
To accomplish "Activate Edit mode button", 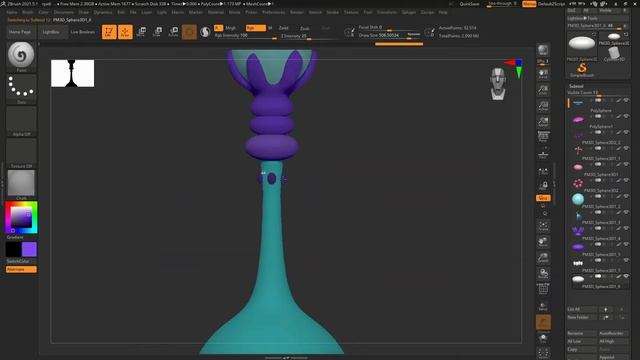I will tap(109, 32).
